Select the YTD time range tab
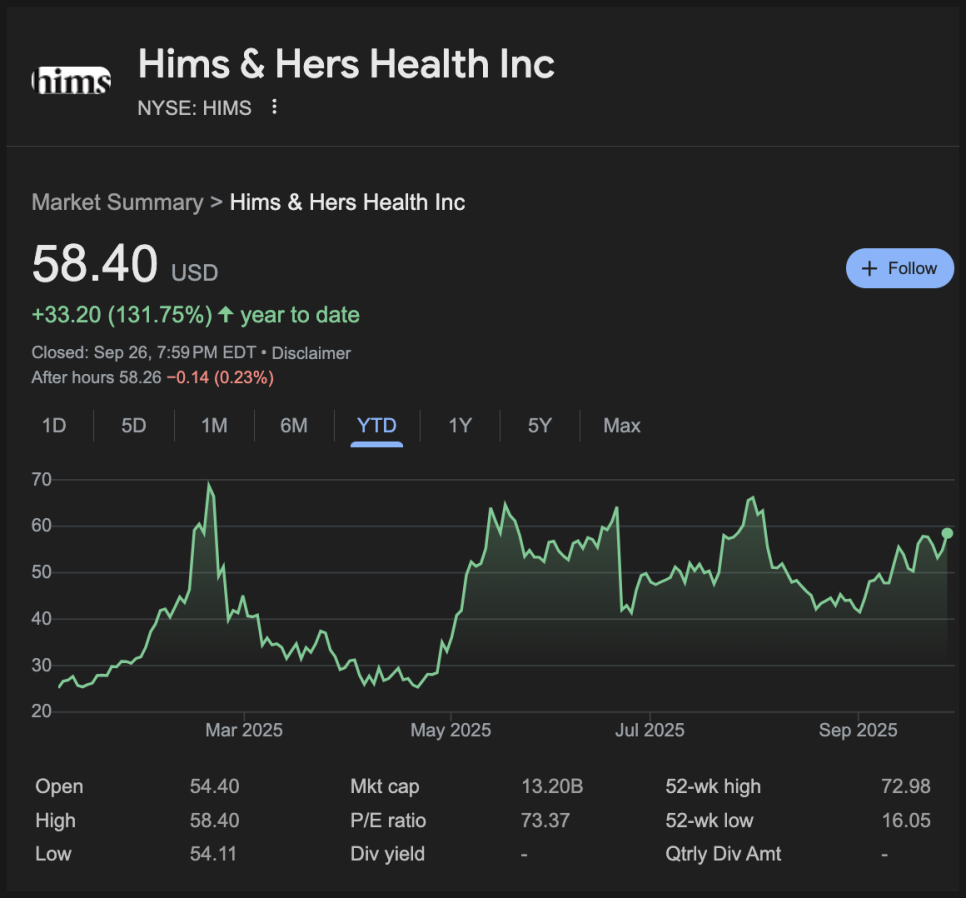This screenshot has width=966, height=898. [x=376, y=426]
